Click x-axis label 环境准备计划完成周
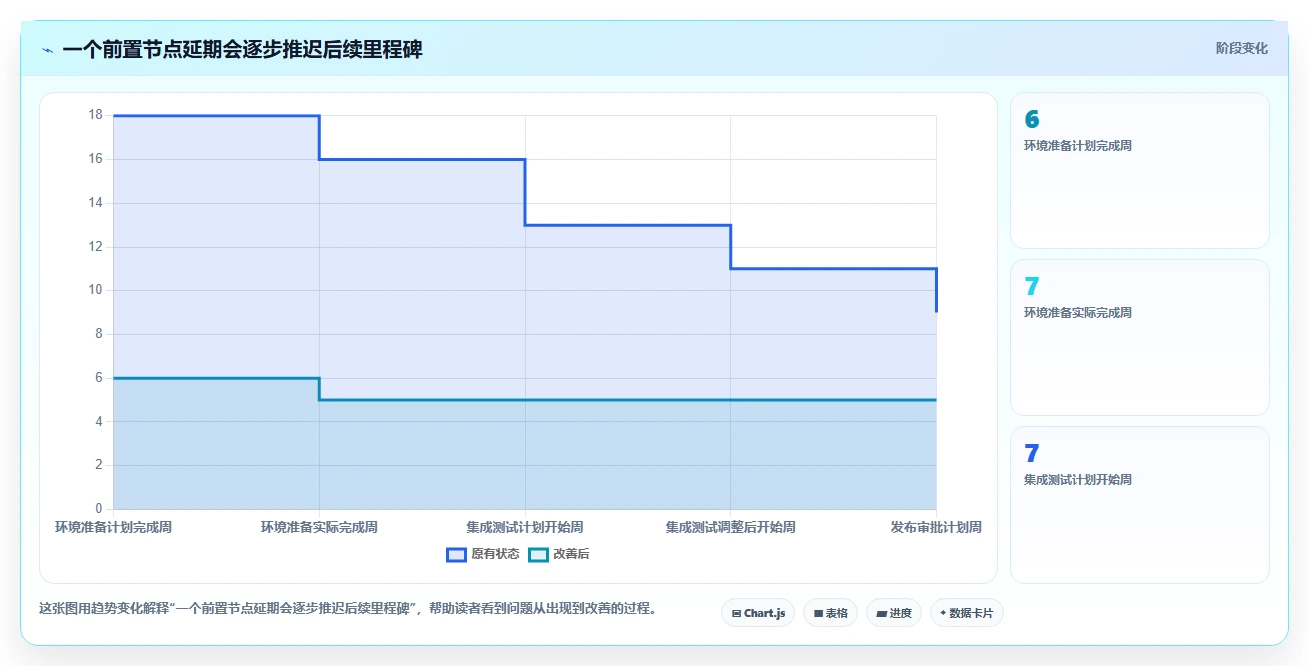The width and height of the screenshot is (1309, 666). (x=113, y=527)
